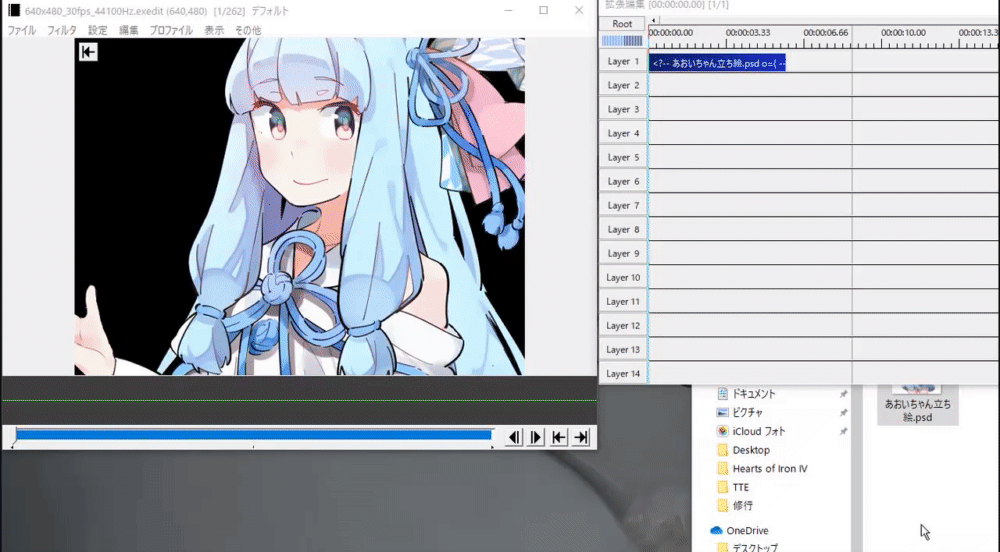
Task: Click the Layer 10 header
Action: click(622, 277)
